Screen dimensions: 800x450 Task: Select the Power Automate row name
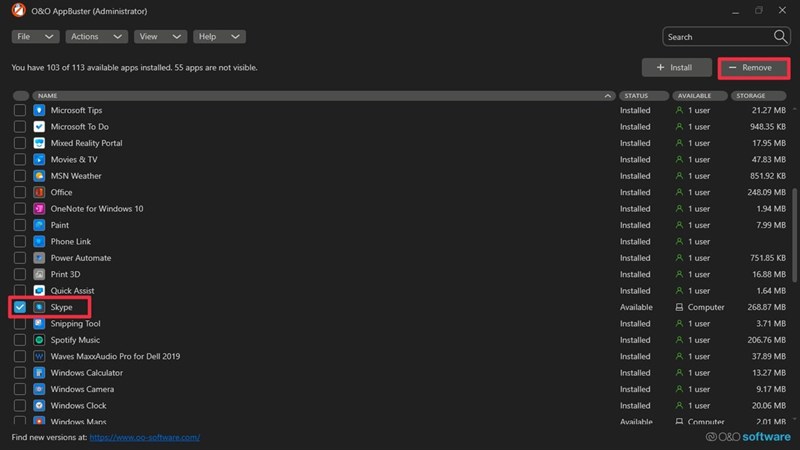[x=81, y=258]
